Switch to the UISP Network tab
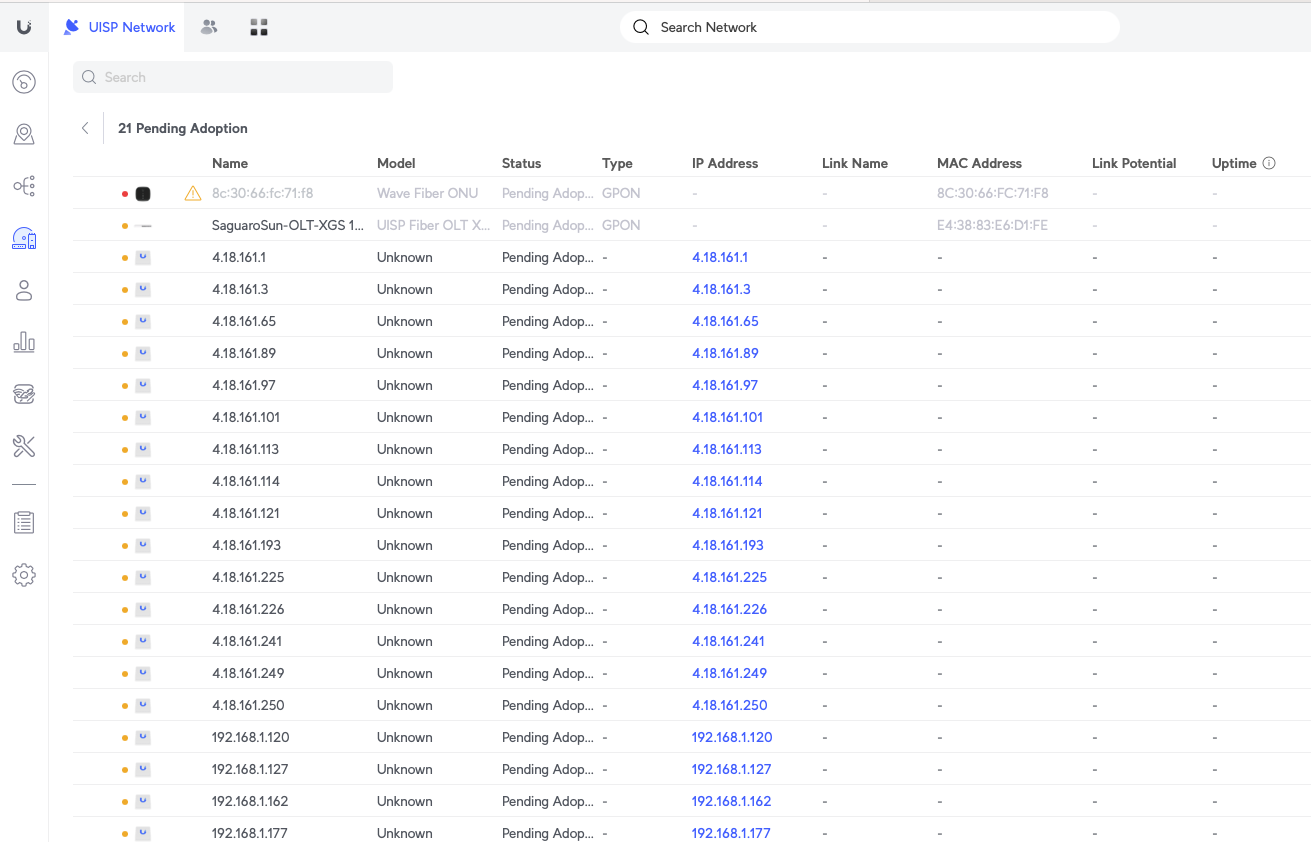 click(x=120, y=27)
